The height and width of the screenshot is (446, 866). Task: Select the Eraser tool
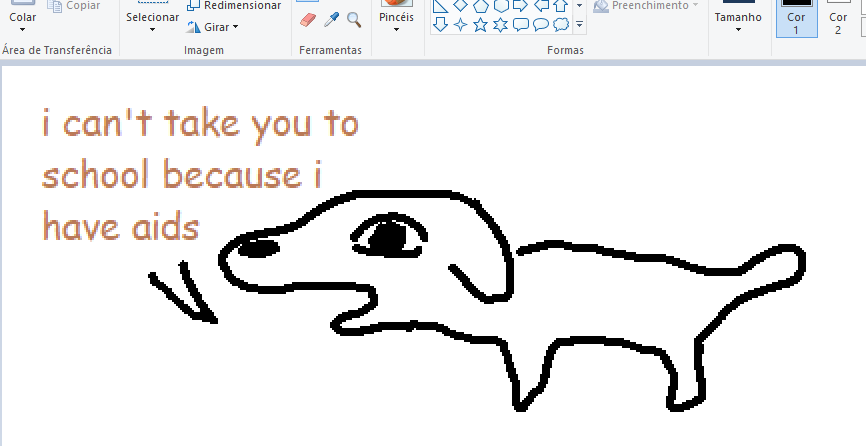tap(307, 20)
